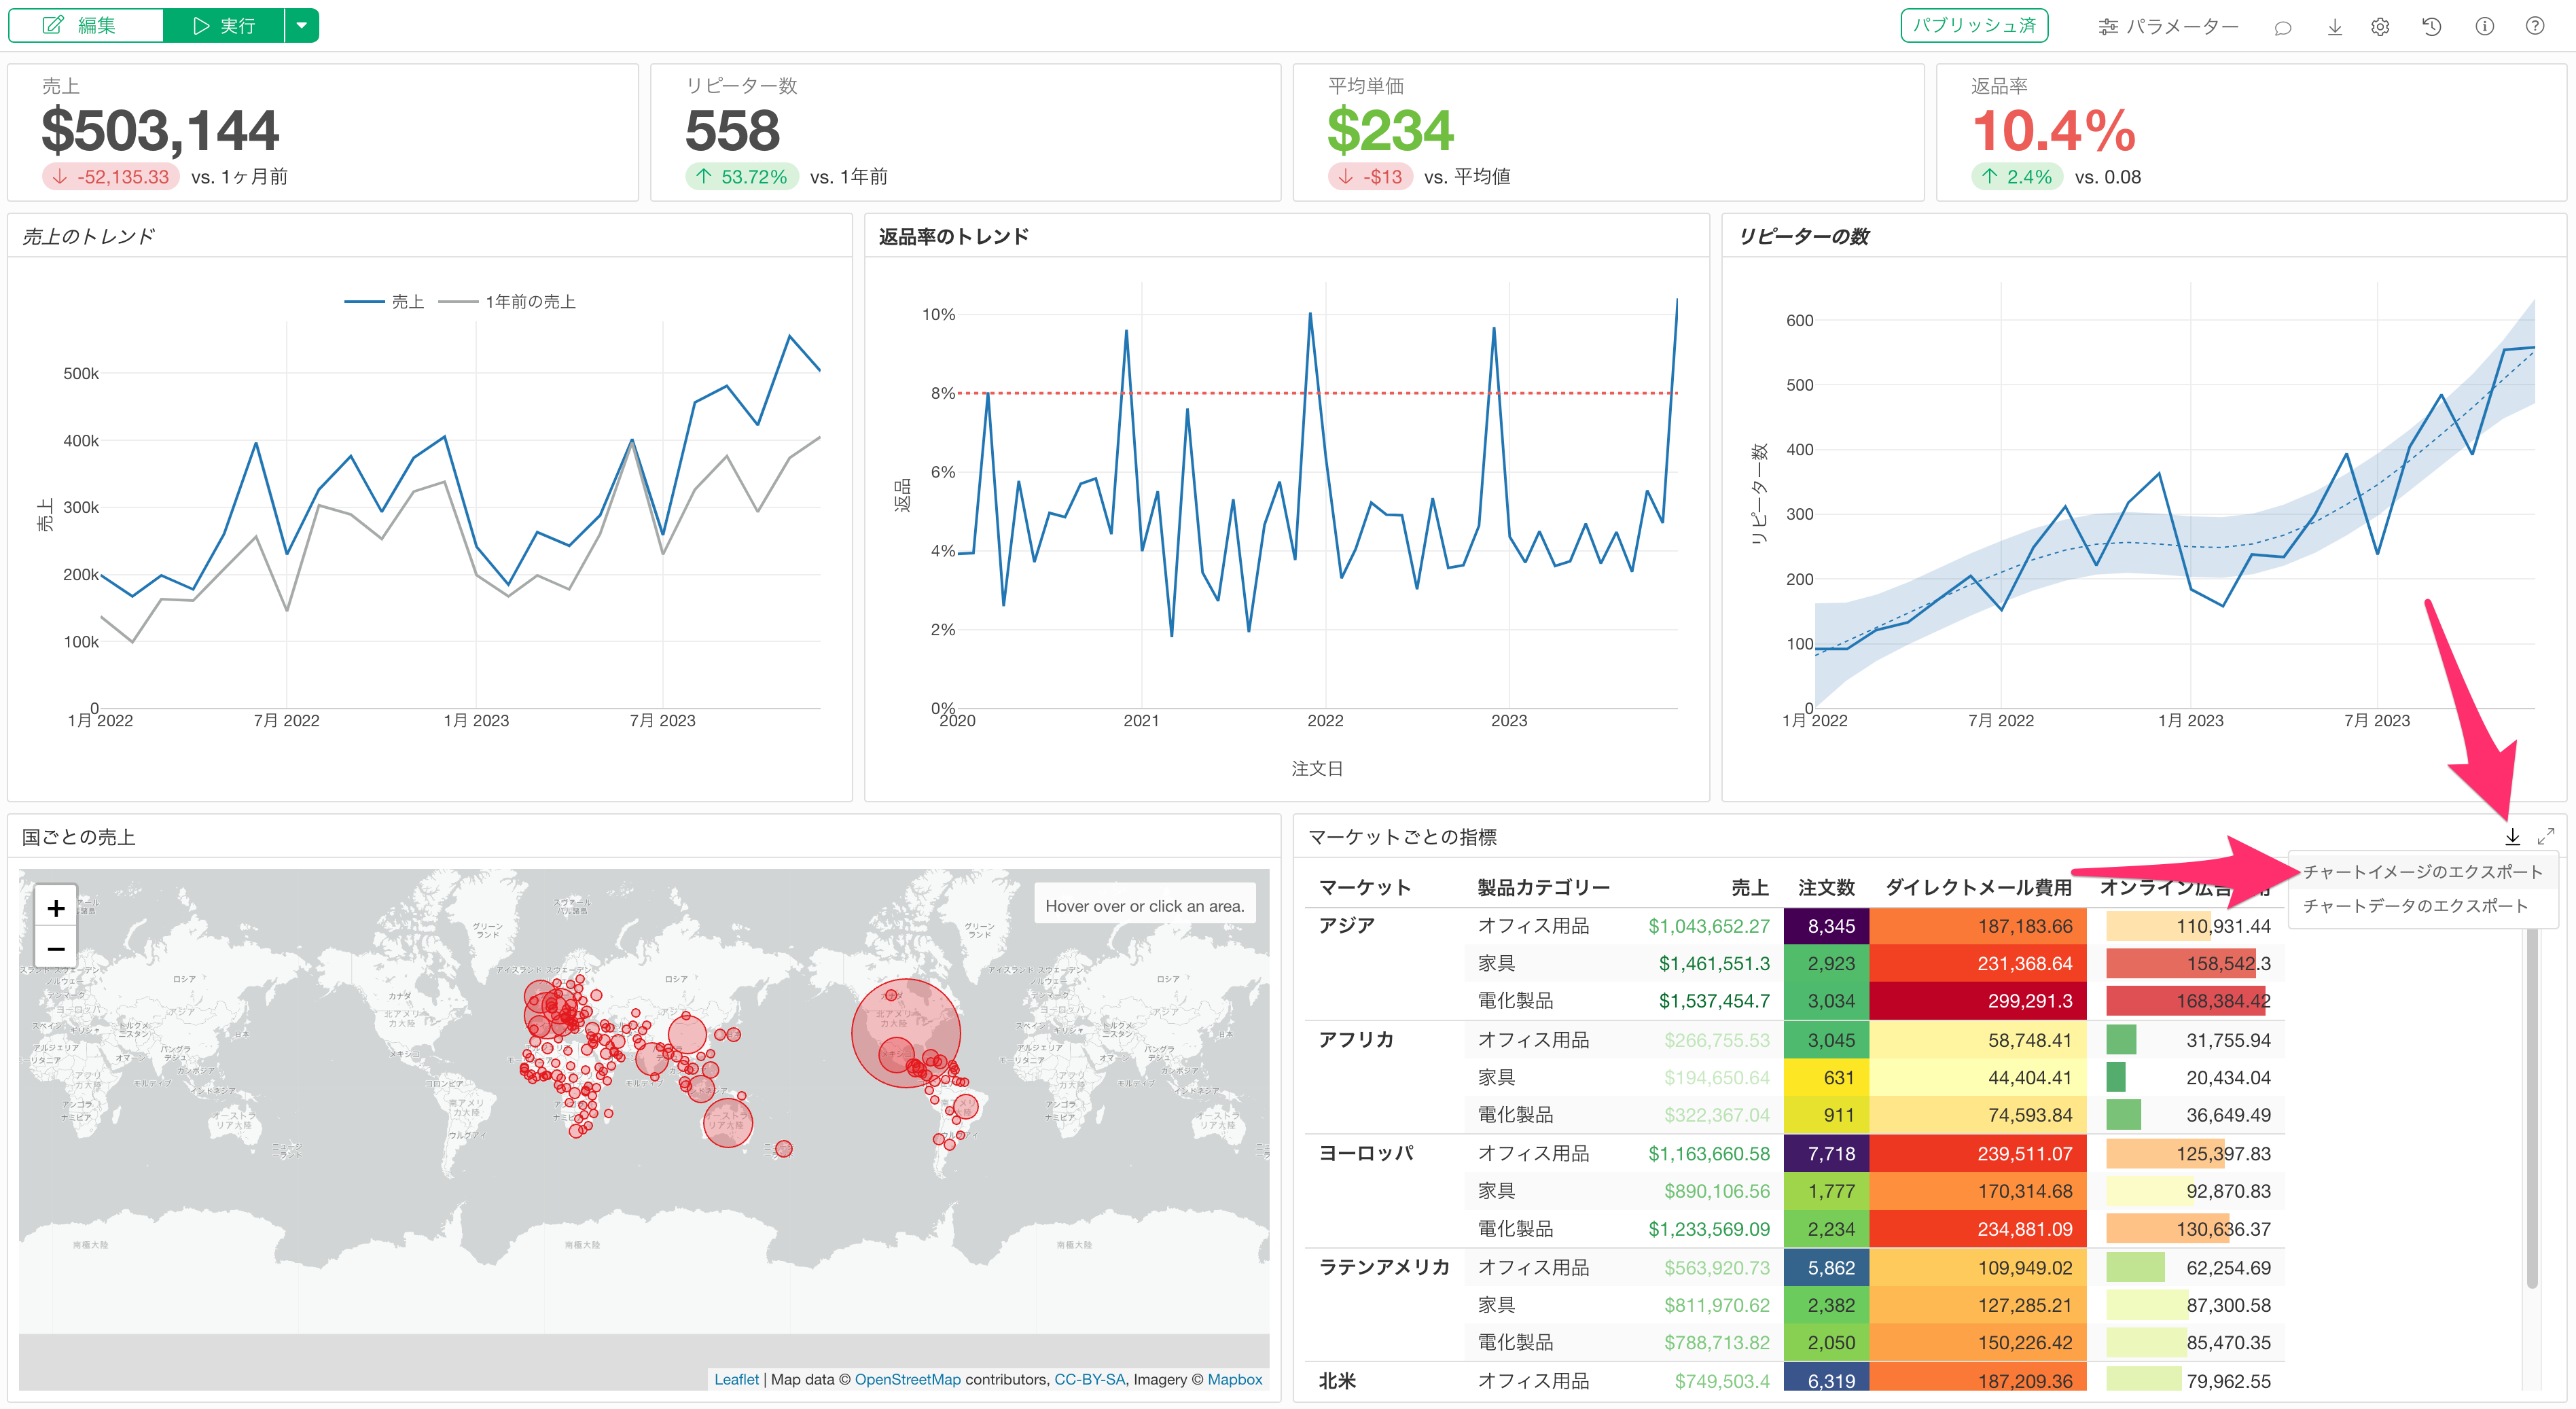Toggle the 1年前の売上 legend series
2576x1409 pixels.
(529, 302)
